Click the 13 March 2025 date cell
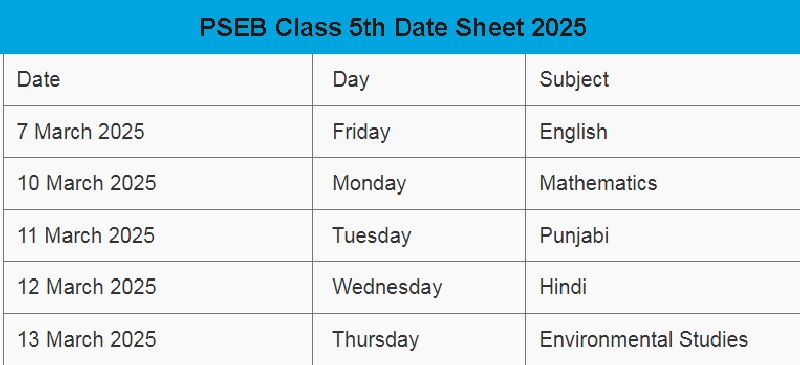Viewport: 800px width, 365px height. (158, 339)
